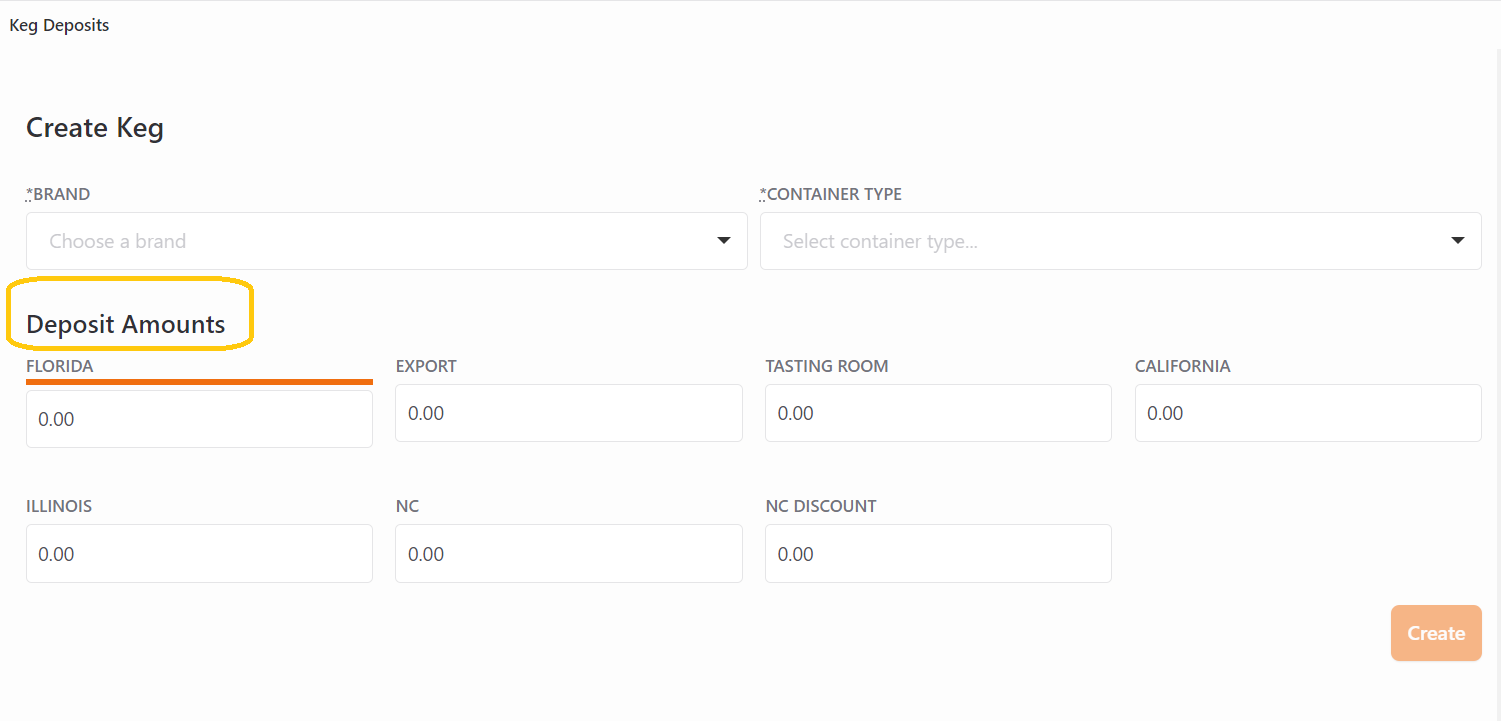Click the Deposit Amounts section heading
1501x721 pixels.
point(126,324)
